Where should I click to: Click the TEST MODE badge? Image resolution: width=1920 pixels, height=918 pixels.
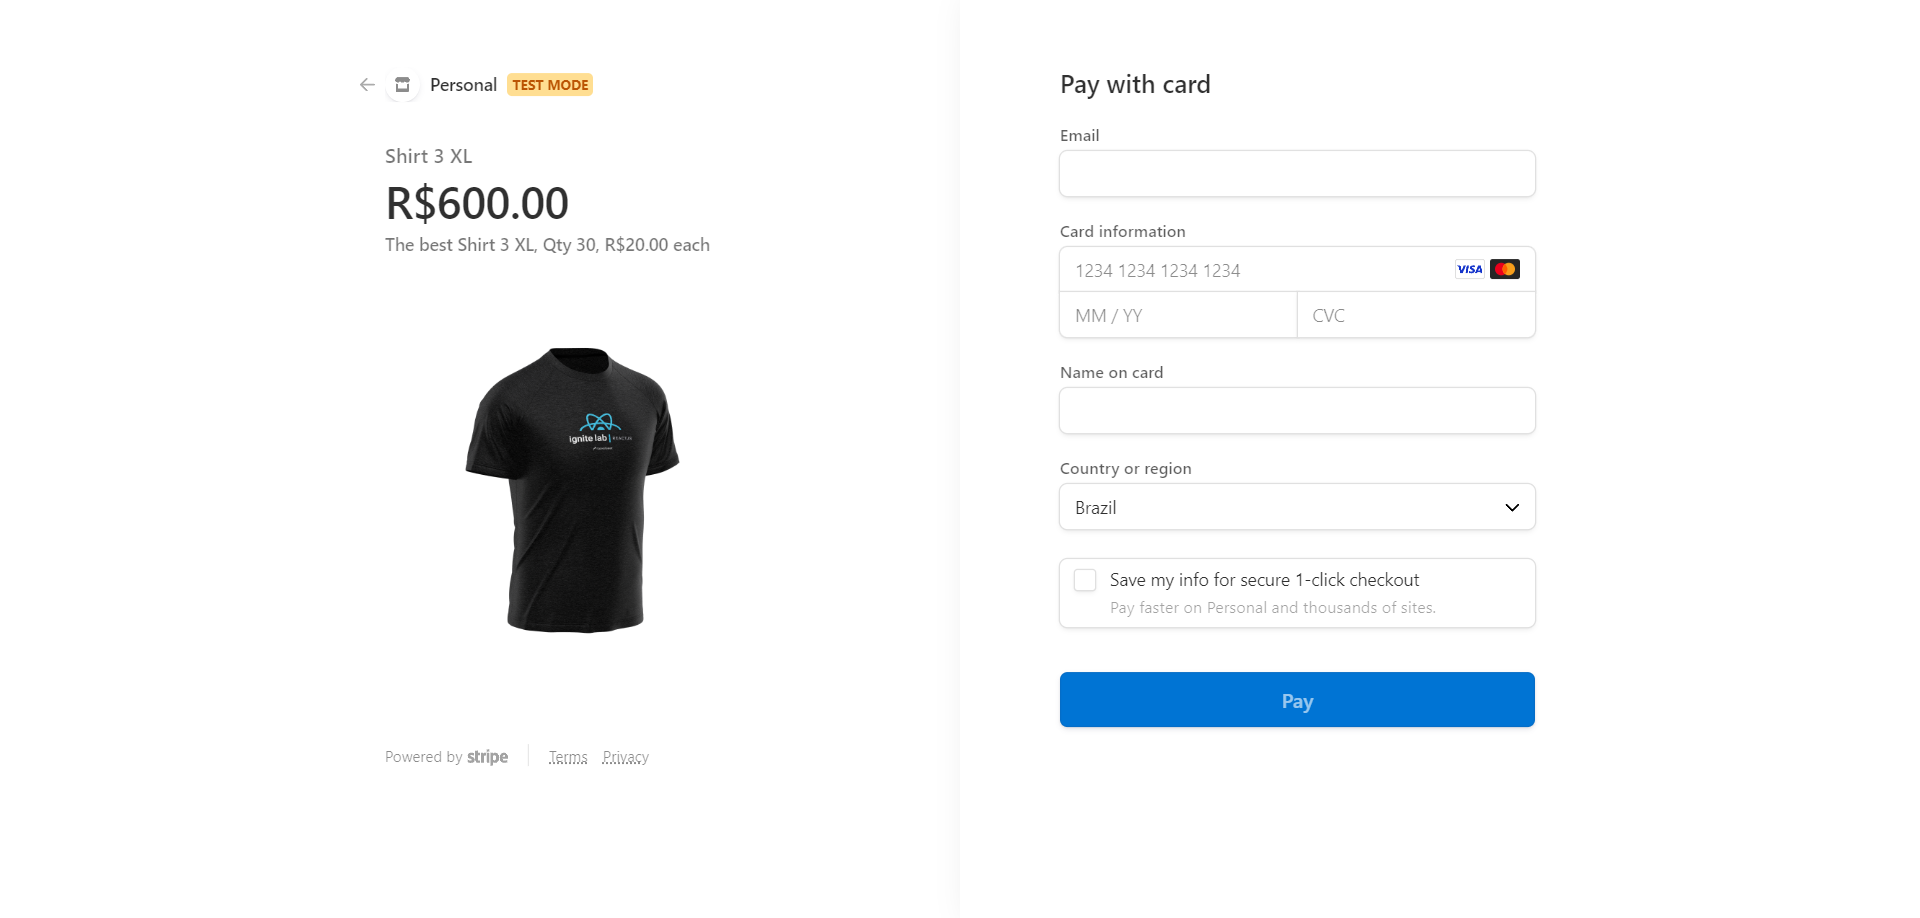point(550,85)
